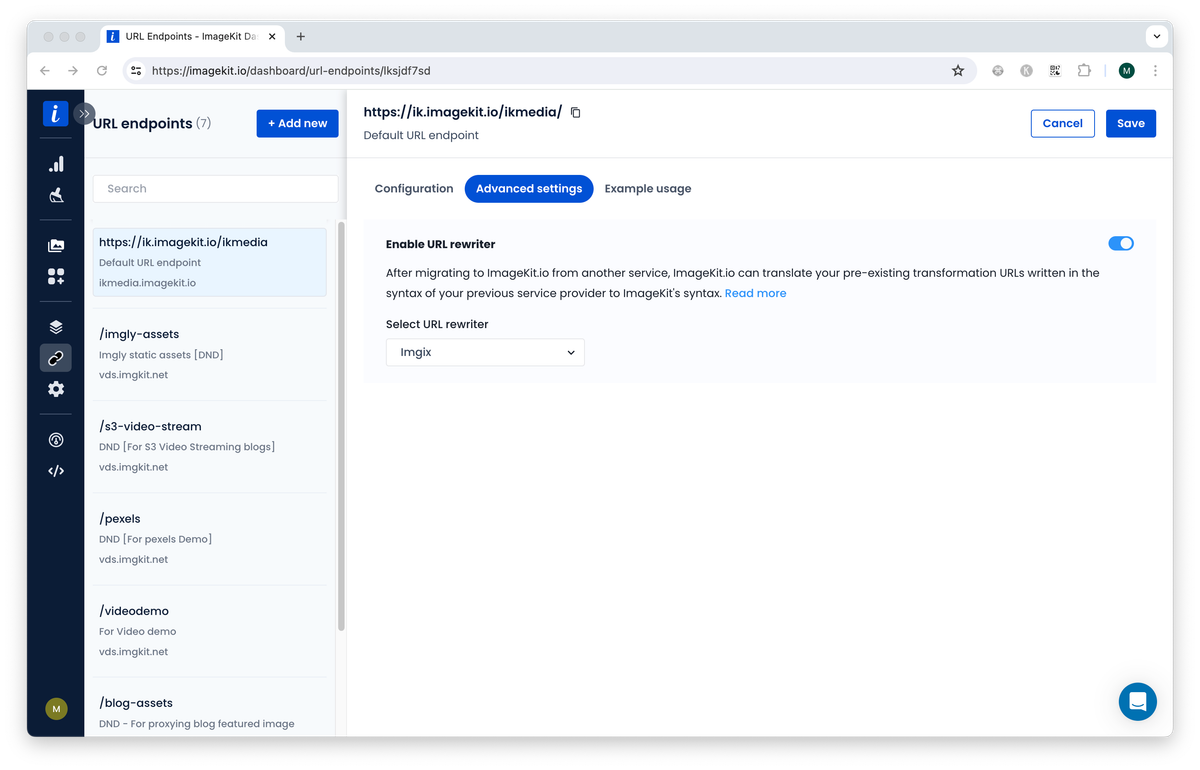Bookmark this page with star icon
Viewport: 1200px width, 770px height.
click(x=958, y=71)
